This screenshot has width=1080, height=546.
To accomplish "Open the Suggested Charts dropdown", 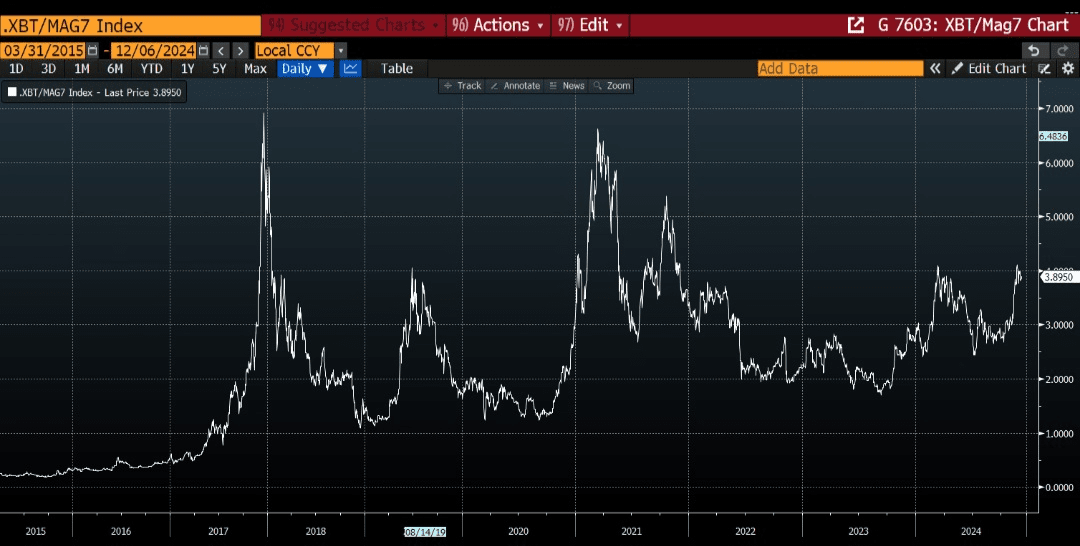I will coord(353,25).
